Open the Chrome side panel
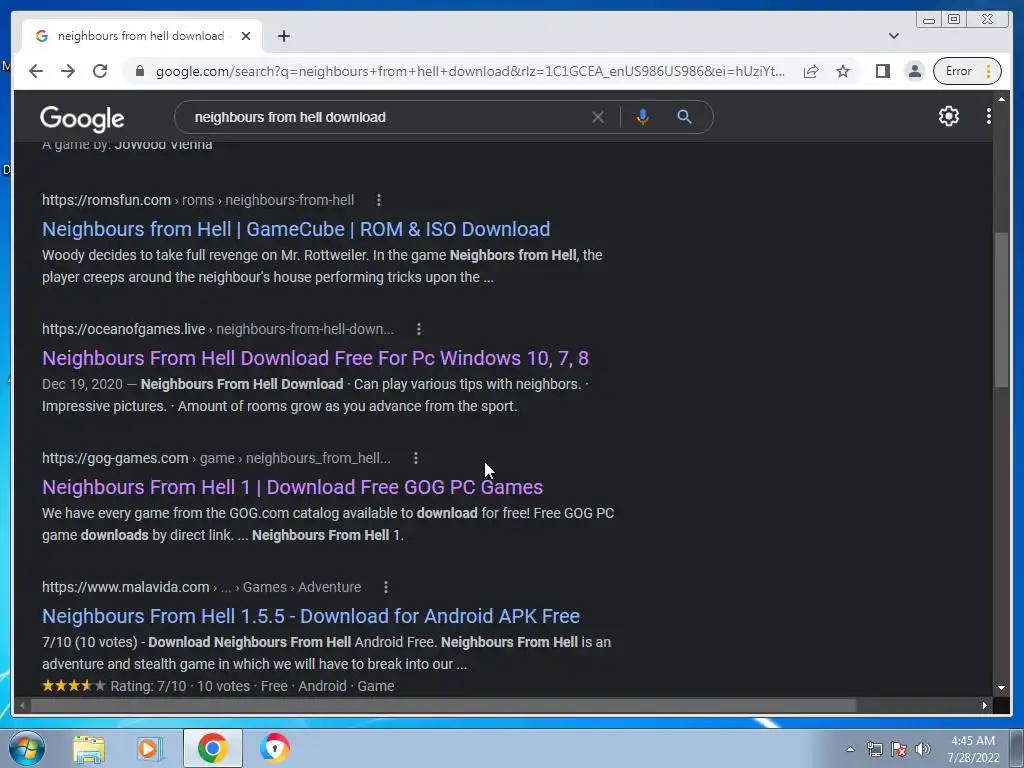This screenshot has width=1024, height=768. click(x=882, y=71)
